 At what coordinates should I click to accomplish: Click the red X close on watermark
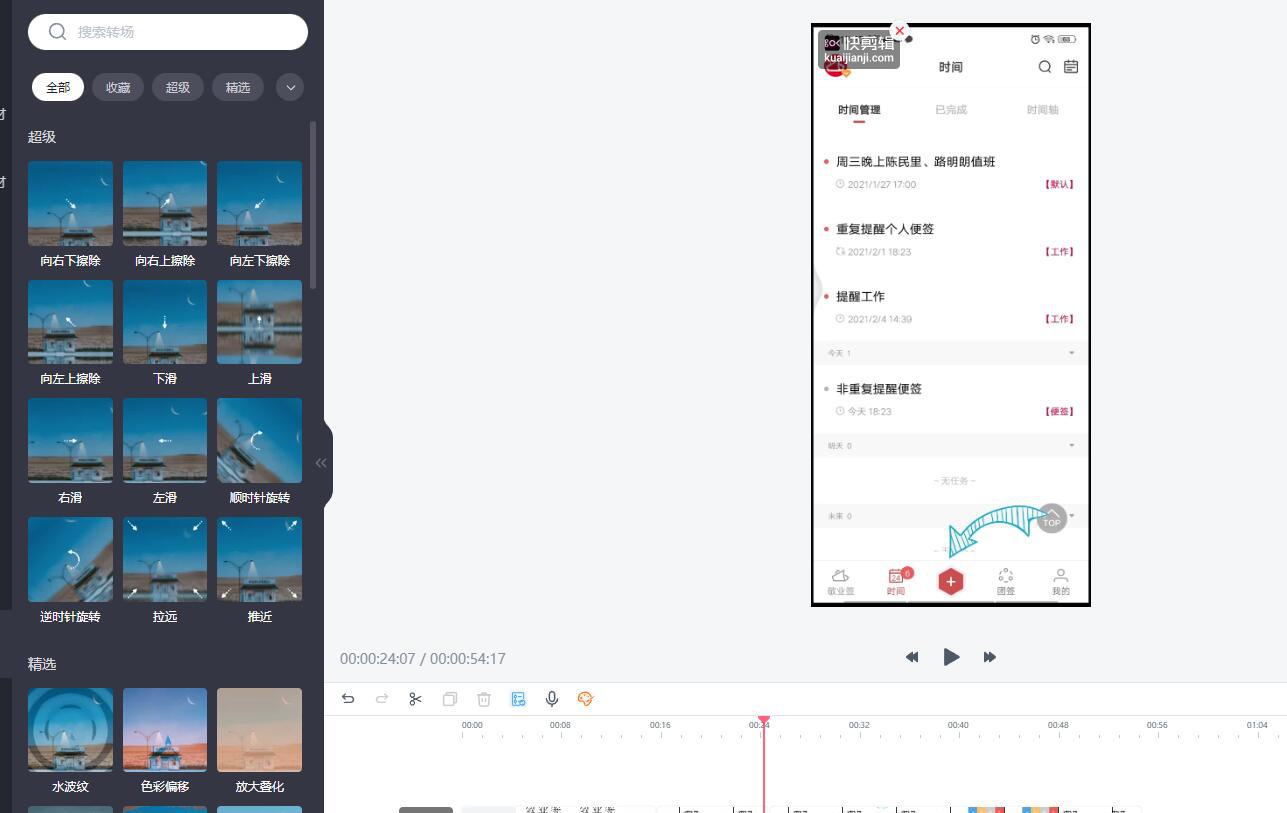click(899, 31)
